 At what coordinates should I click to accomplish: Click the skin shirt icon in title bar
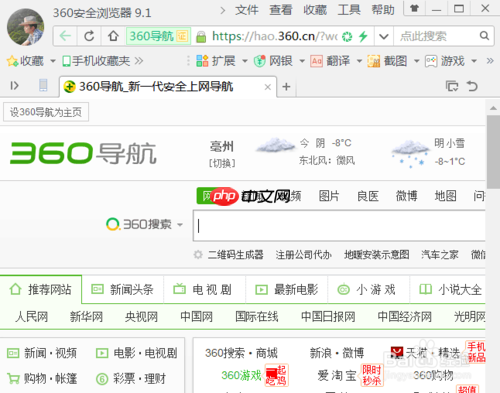point(414,8)
